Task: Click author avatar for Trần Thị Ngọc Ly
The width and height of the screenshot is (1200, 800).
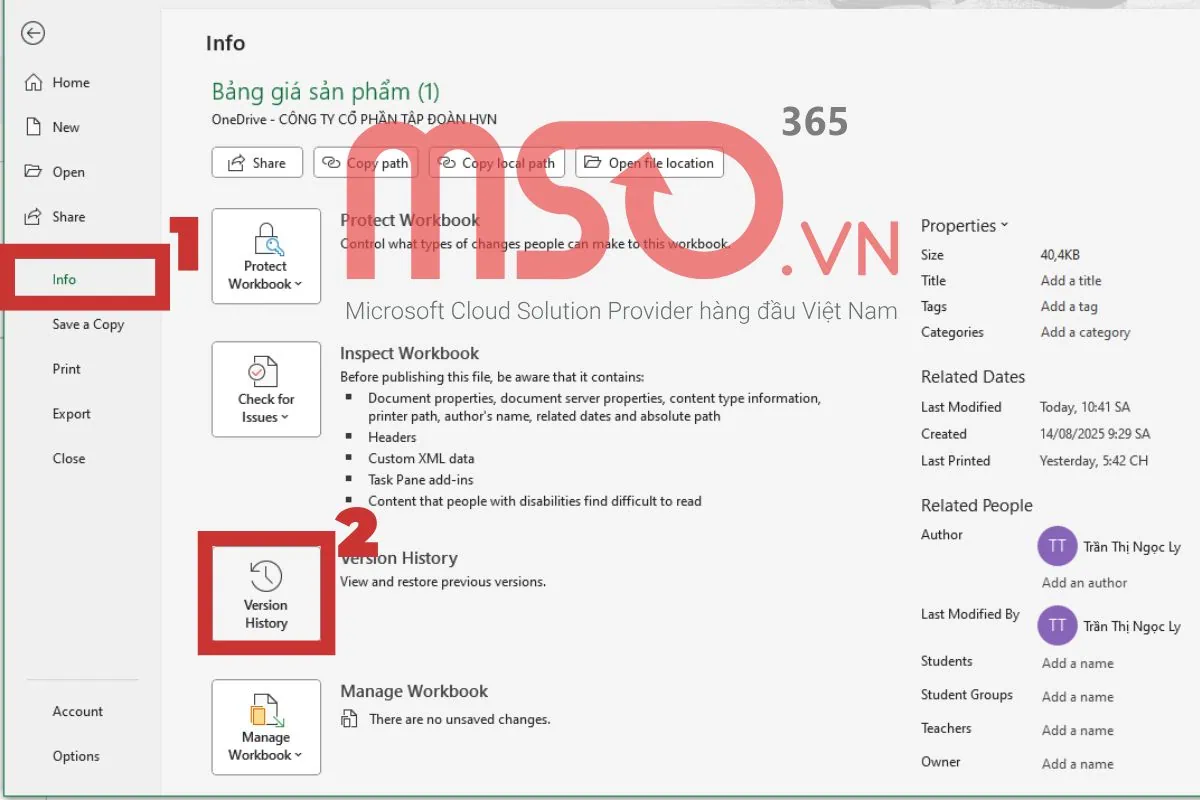Action: coord(1057,546)
